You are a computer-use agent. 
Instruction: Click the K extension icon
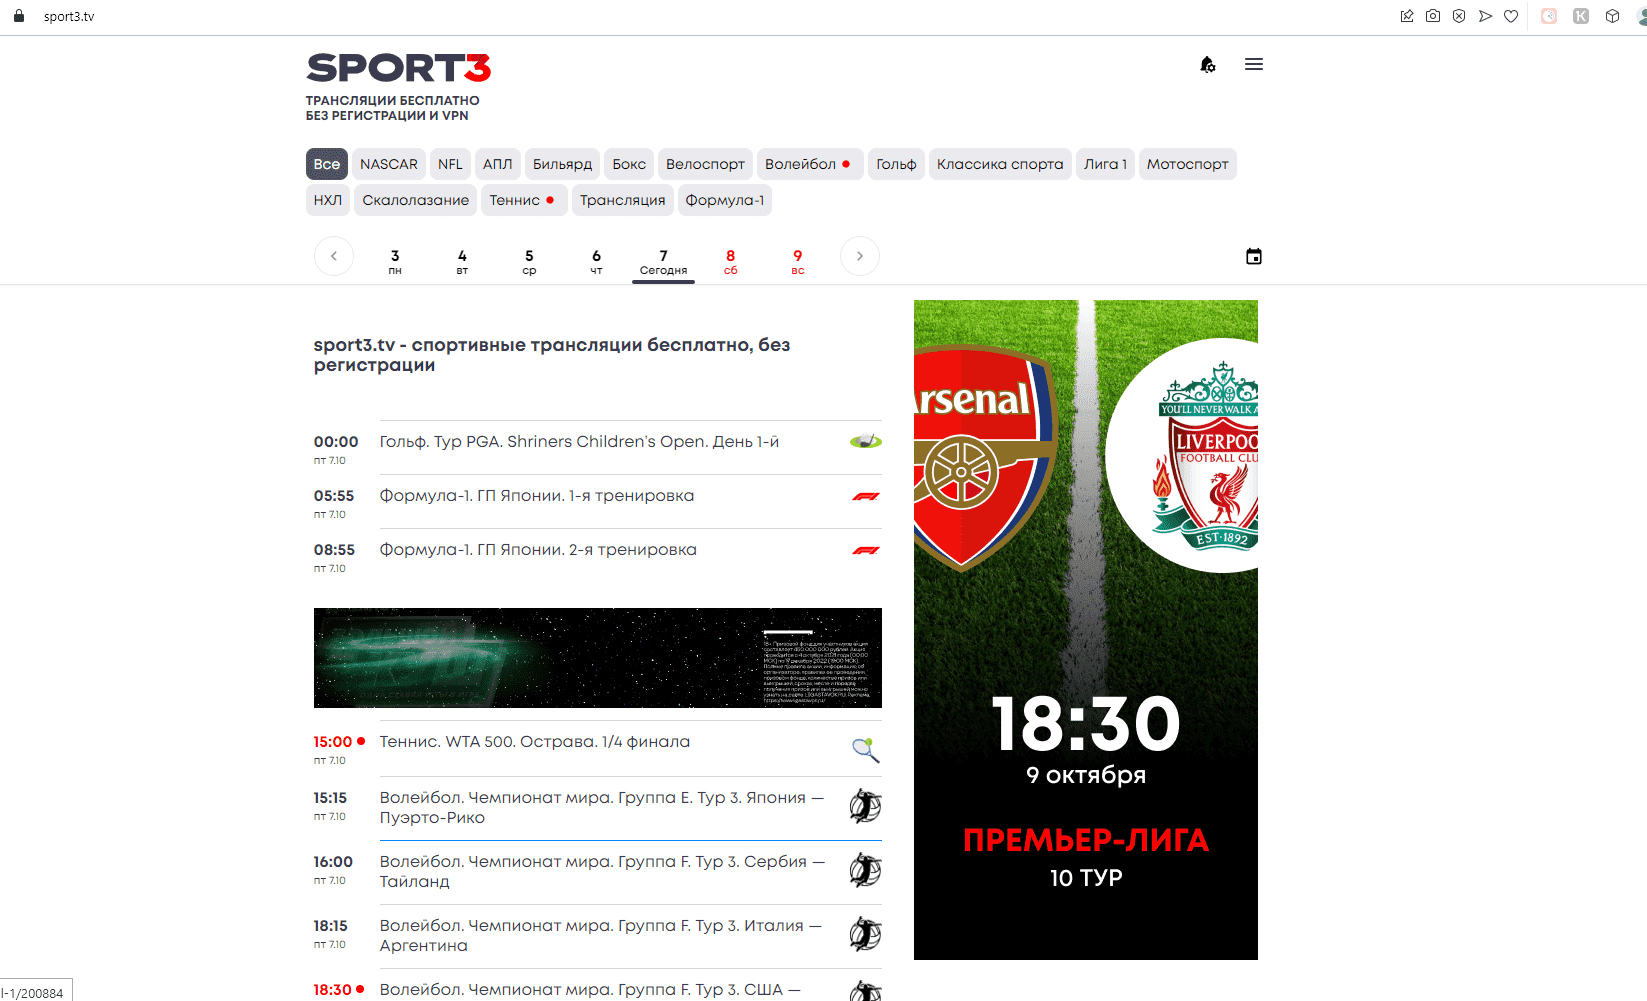tap(1581, 16)
